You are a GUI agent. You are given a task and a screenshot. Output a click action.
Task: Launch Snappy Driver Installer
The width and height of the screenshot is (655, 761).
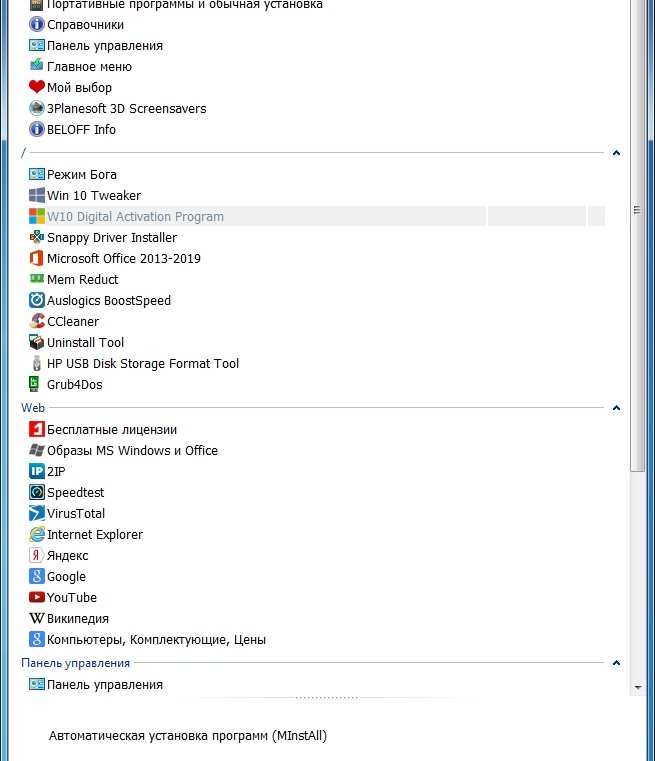tap(112, 238)
